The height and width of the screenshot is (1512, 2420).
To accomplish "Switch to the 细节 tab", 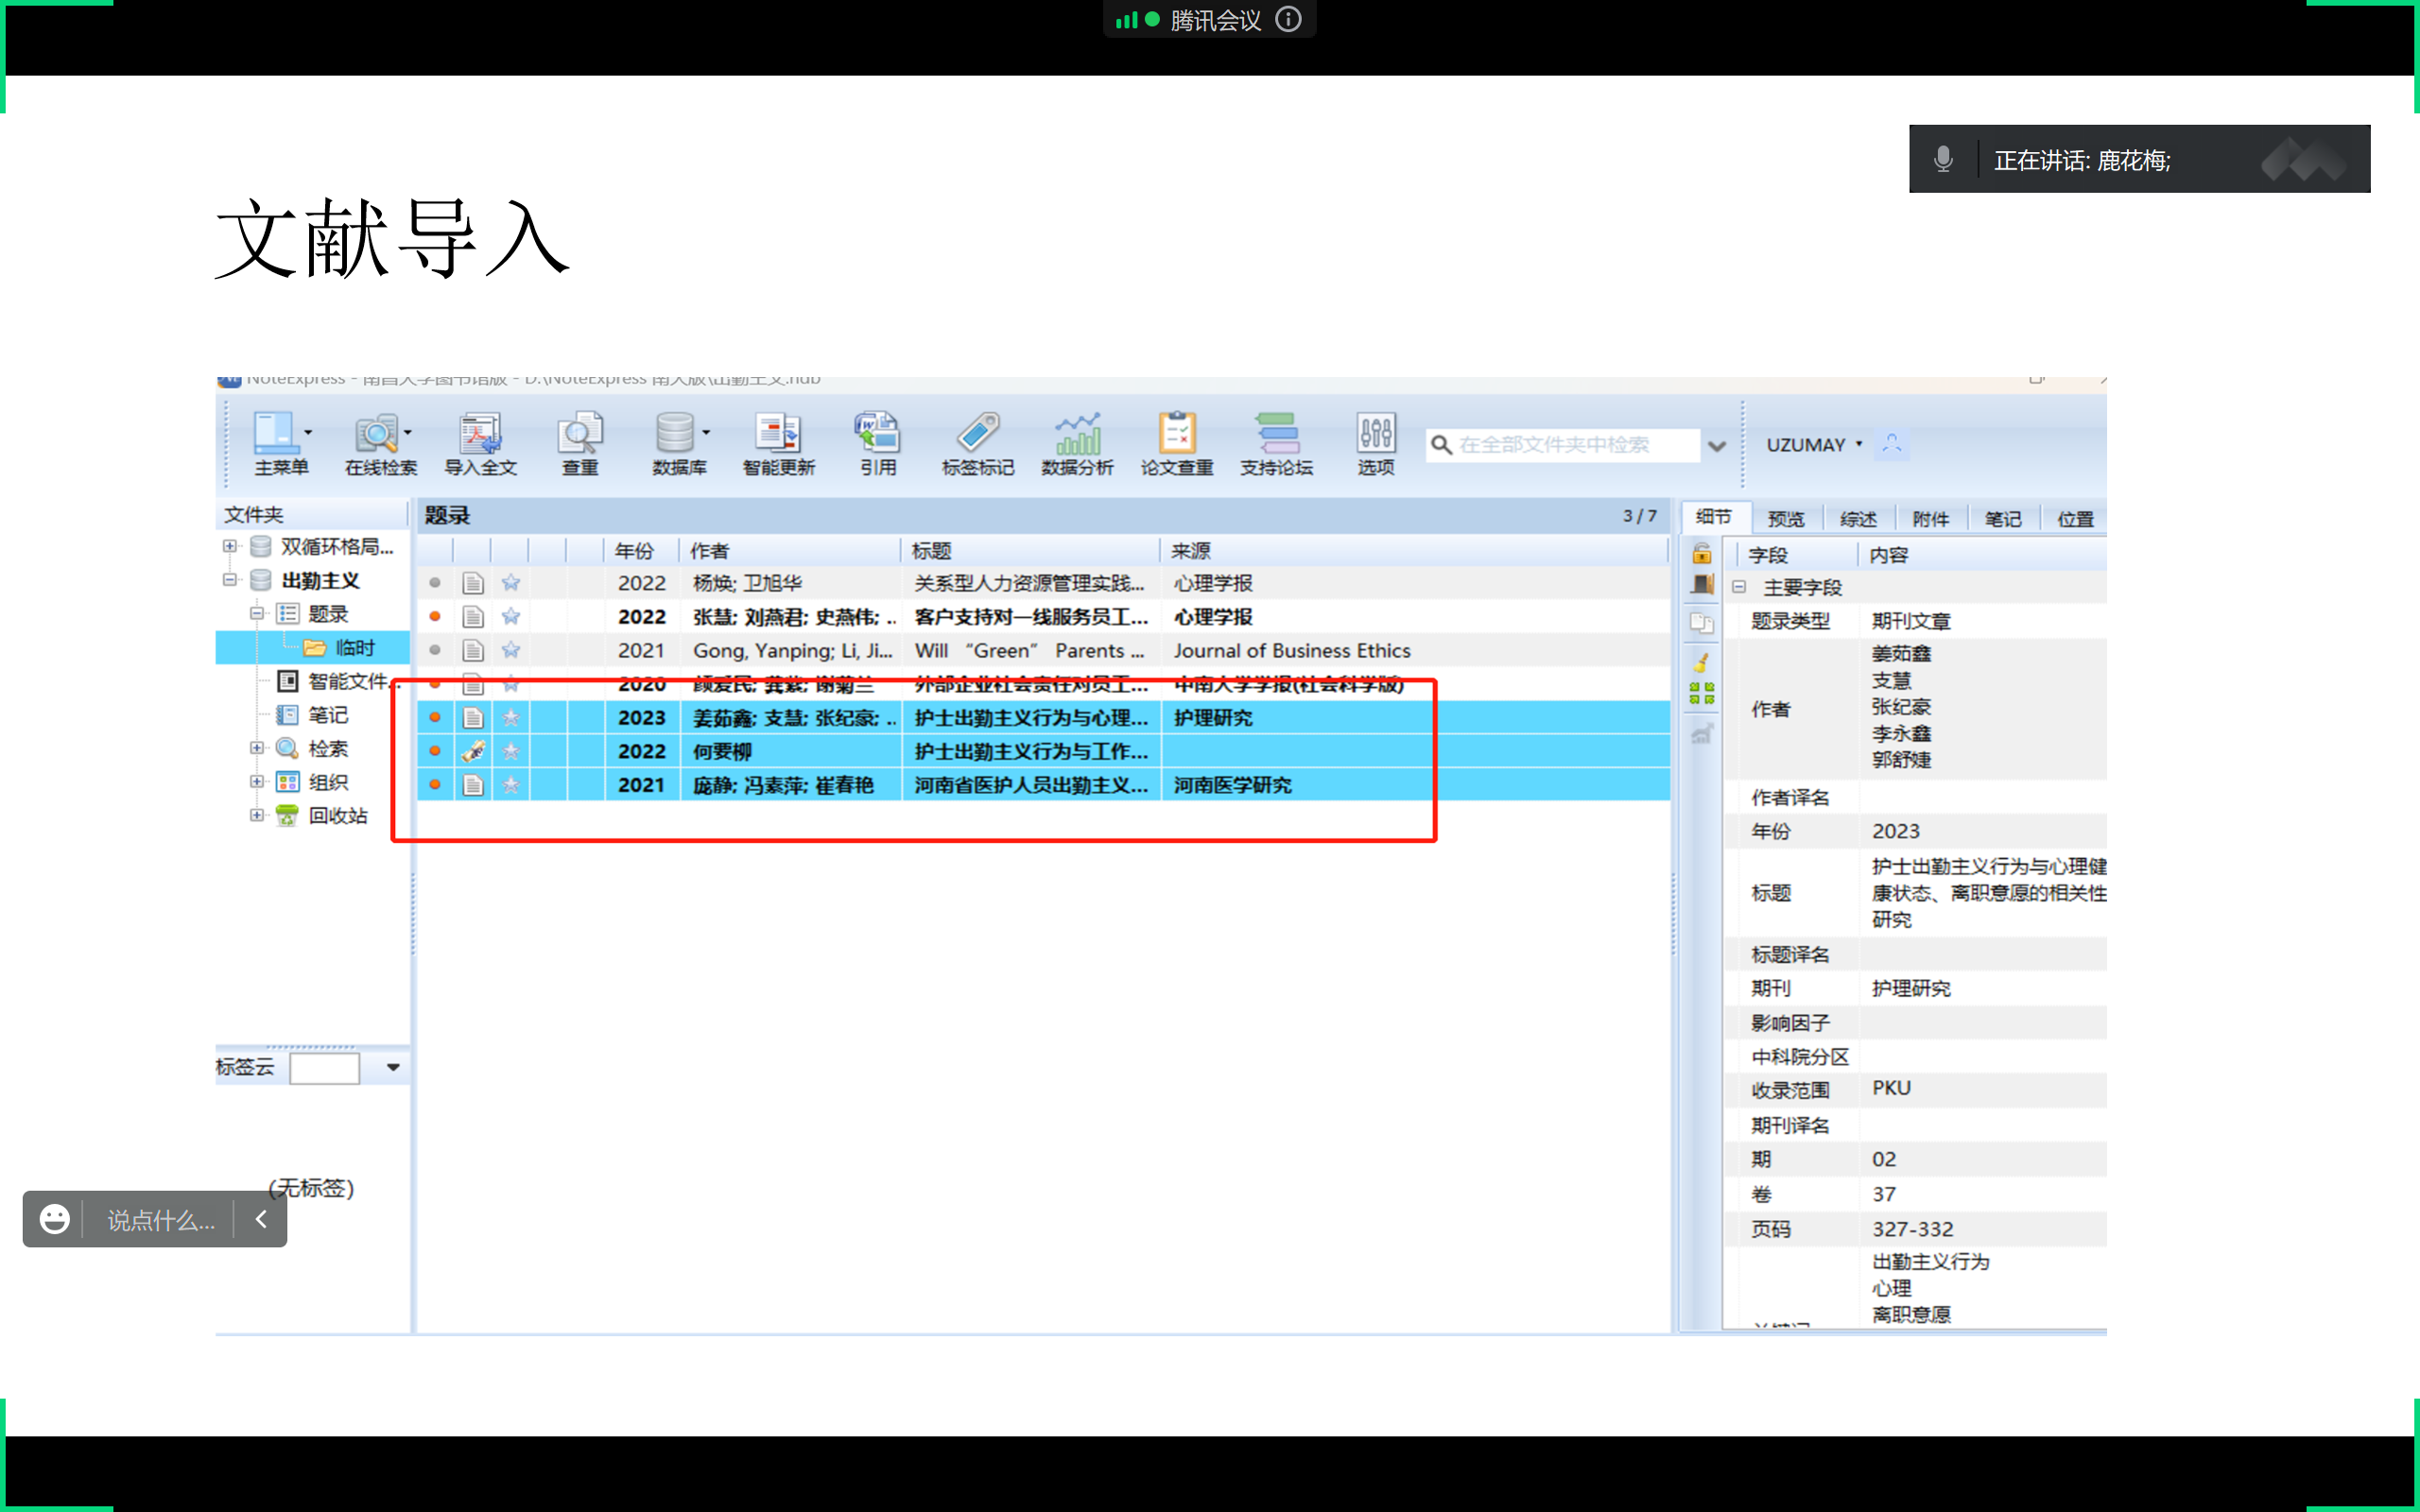I will [x=1714, y=517].
